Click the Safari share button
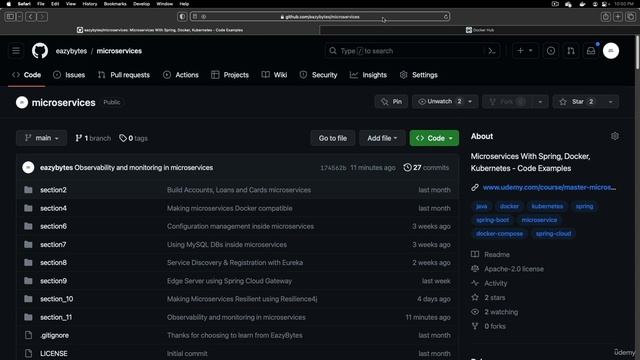Screen dimensions: 640x360 point(606,17)
